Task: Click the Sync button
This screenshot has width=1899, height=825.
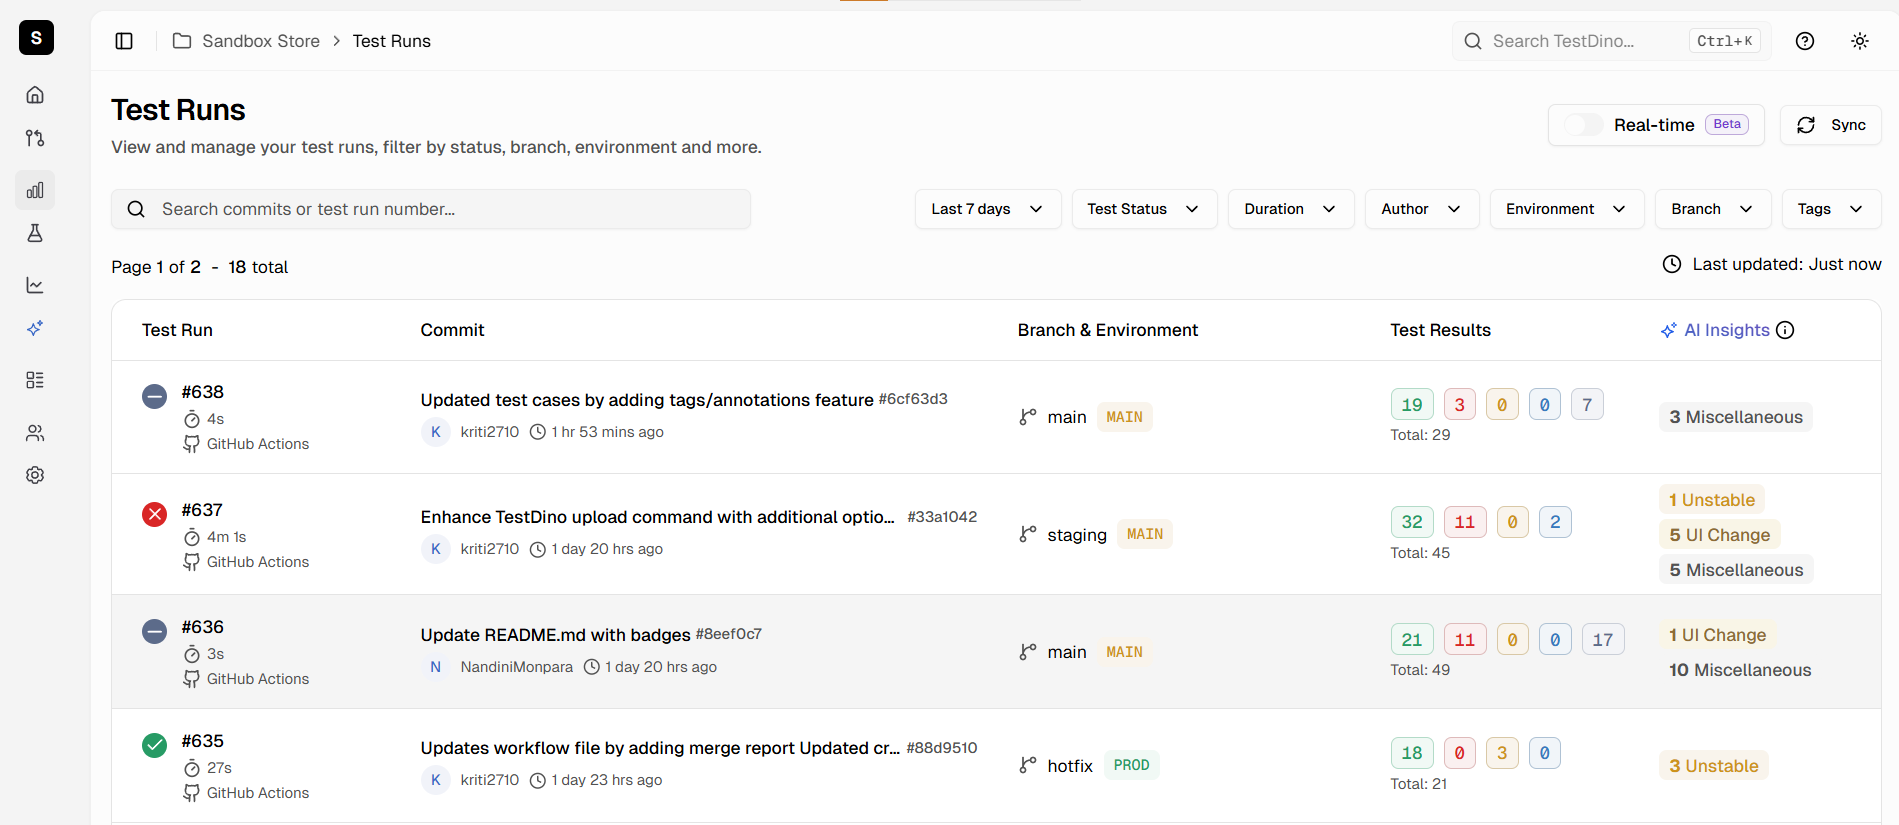Action: click(1831, 125)
